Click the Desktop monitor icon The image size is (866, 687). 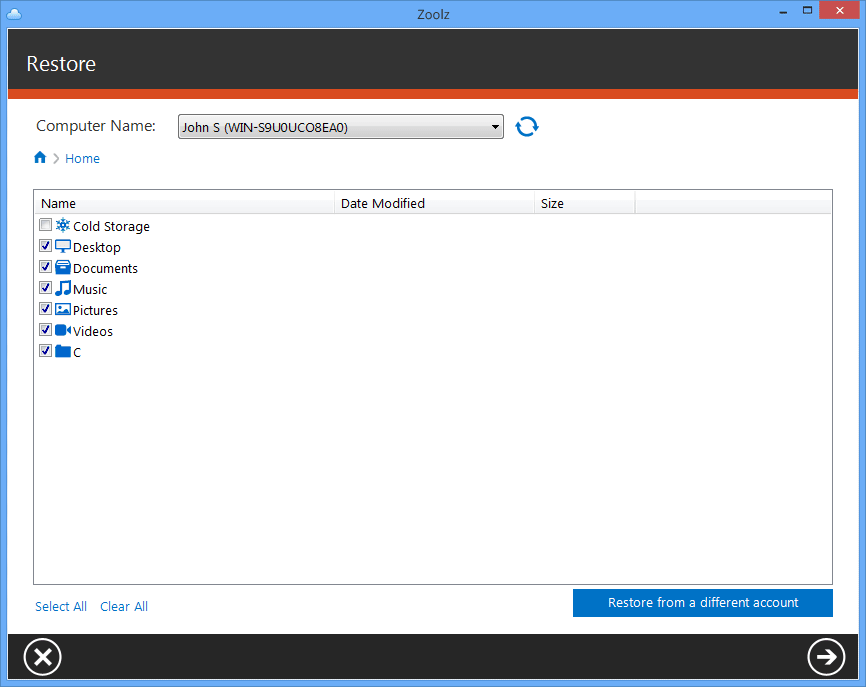coord(62,247)
